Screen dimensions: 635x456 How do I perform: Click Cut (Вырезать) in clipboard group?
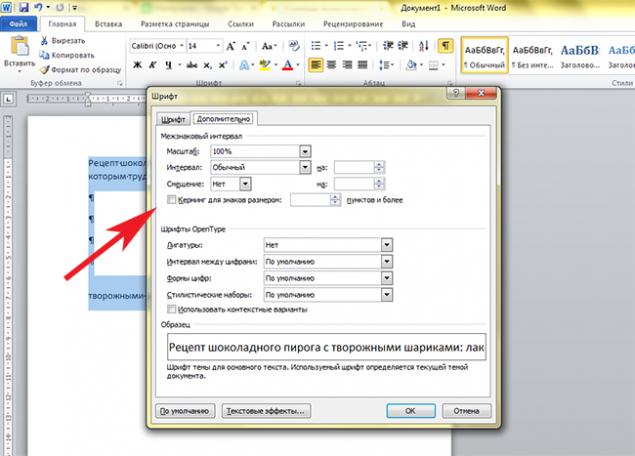point(63,41)
